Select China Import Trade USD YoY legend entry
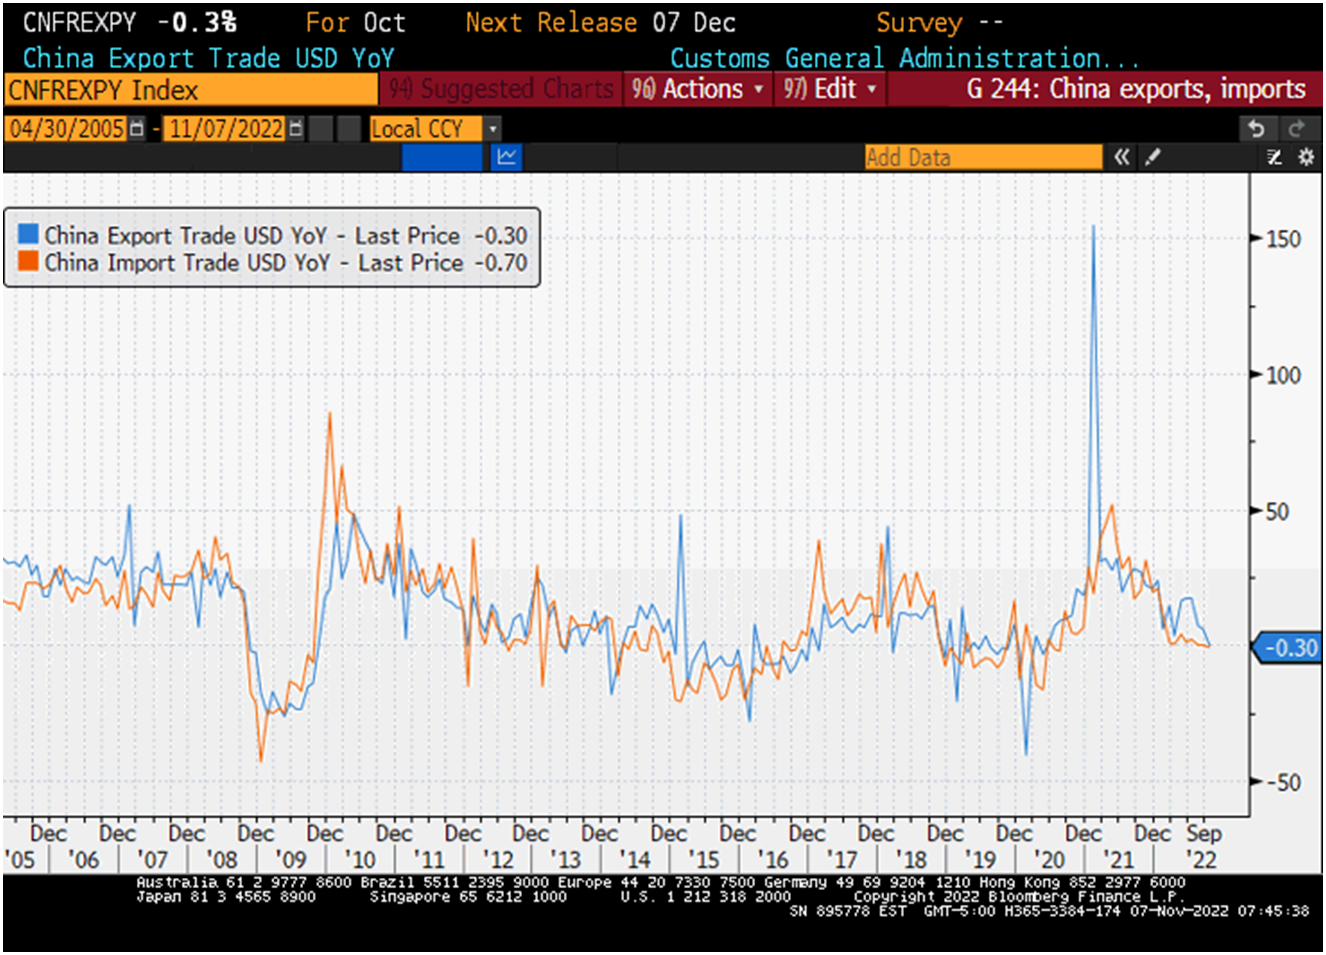The width and height of the screenshot is (1326, 955). click(272, 262)
